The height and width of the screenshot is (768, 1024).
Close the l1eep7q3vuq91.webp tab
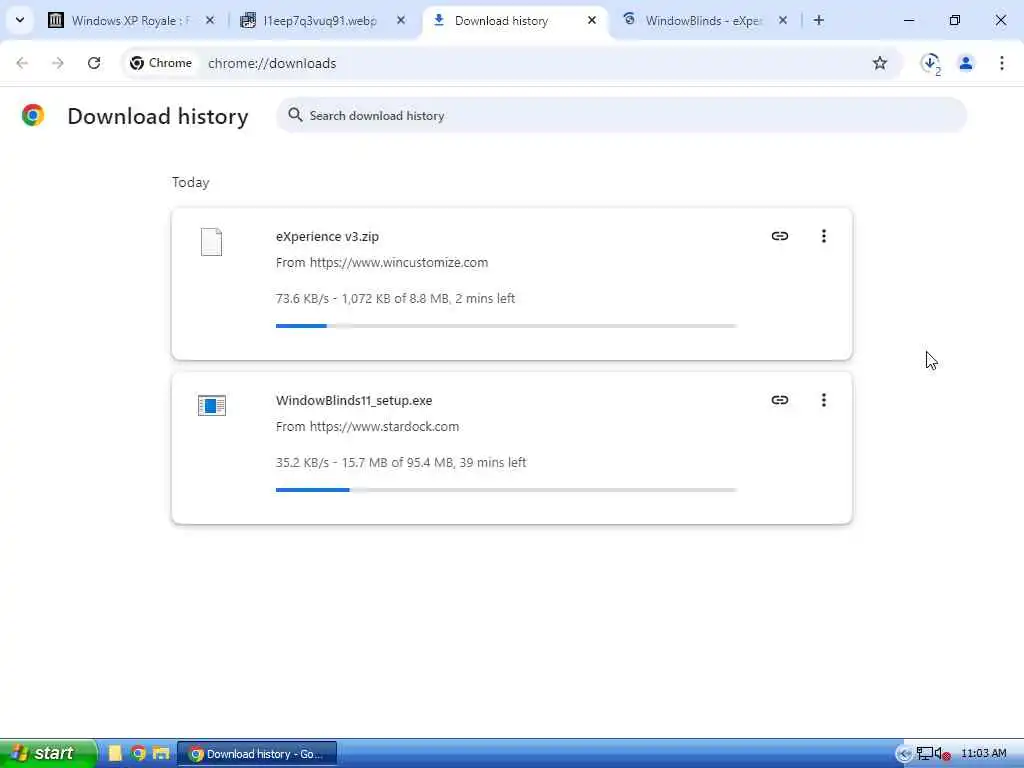(401, 21)
